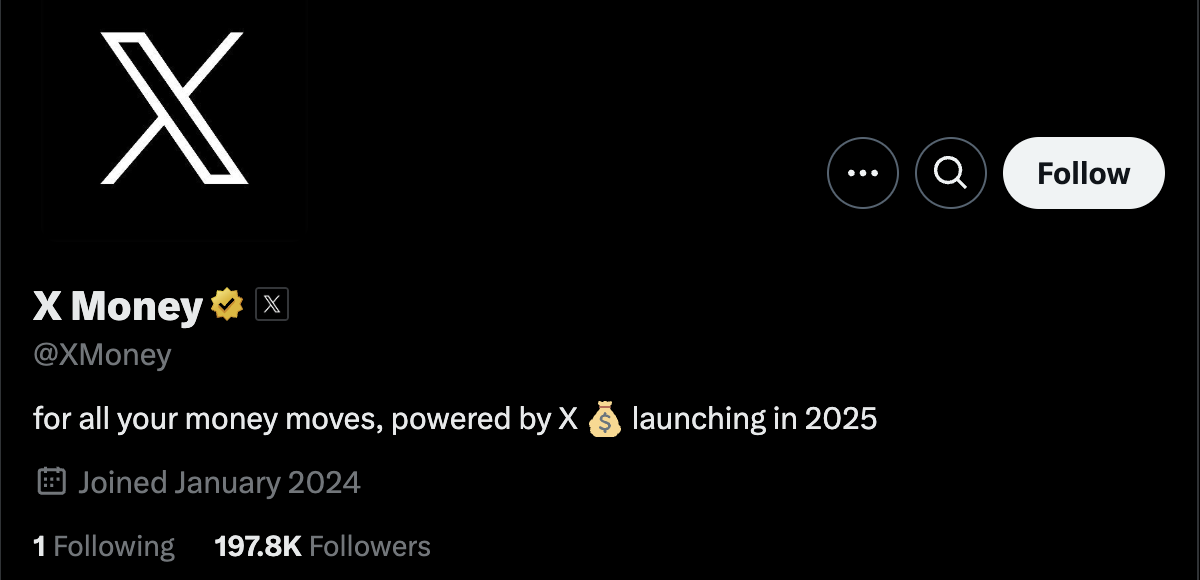Viewport: 1200px width, 580px height.
Task: Click the square X affiliation badge
Action: [272, 305]
